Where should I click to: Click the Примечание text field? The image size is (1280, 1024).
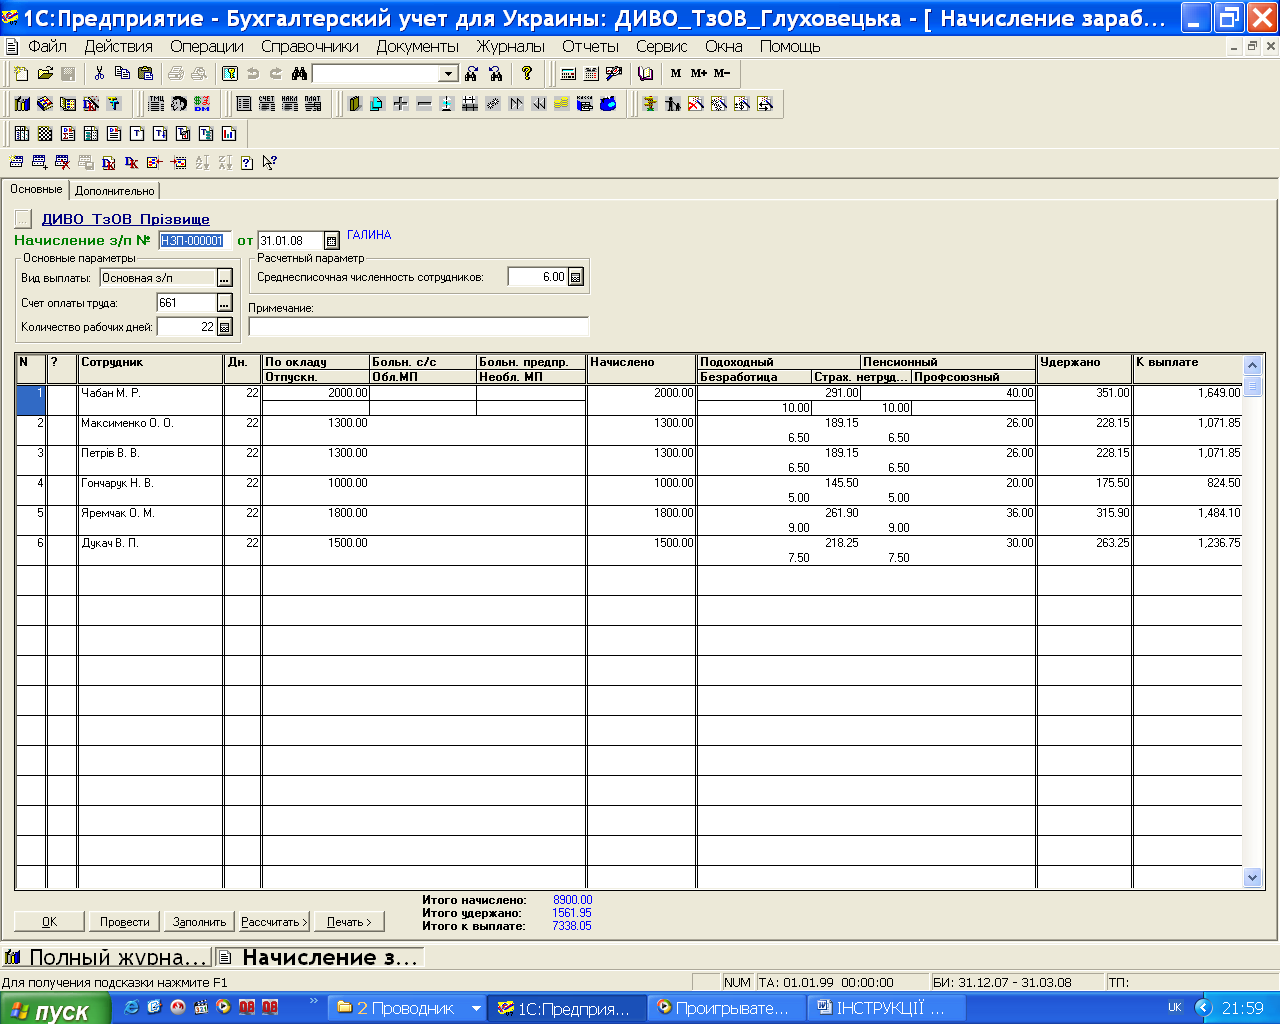pos(419,326)
